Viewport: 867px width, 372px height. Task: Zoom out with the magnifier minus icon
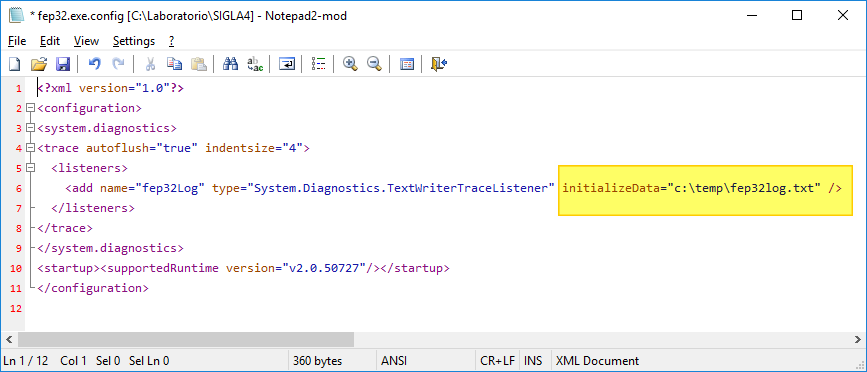374,64
